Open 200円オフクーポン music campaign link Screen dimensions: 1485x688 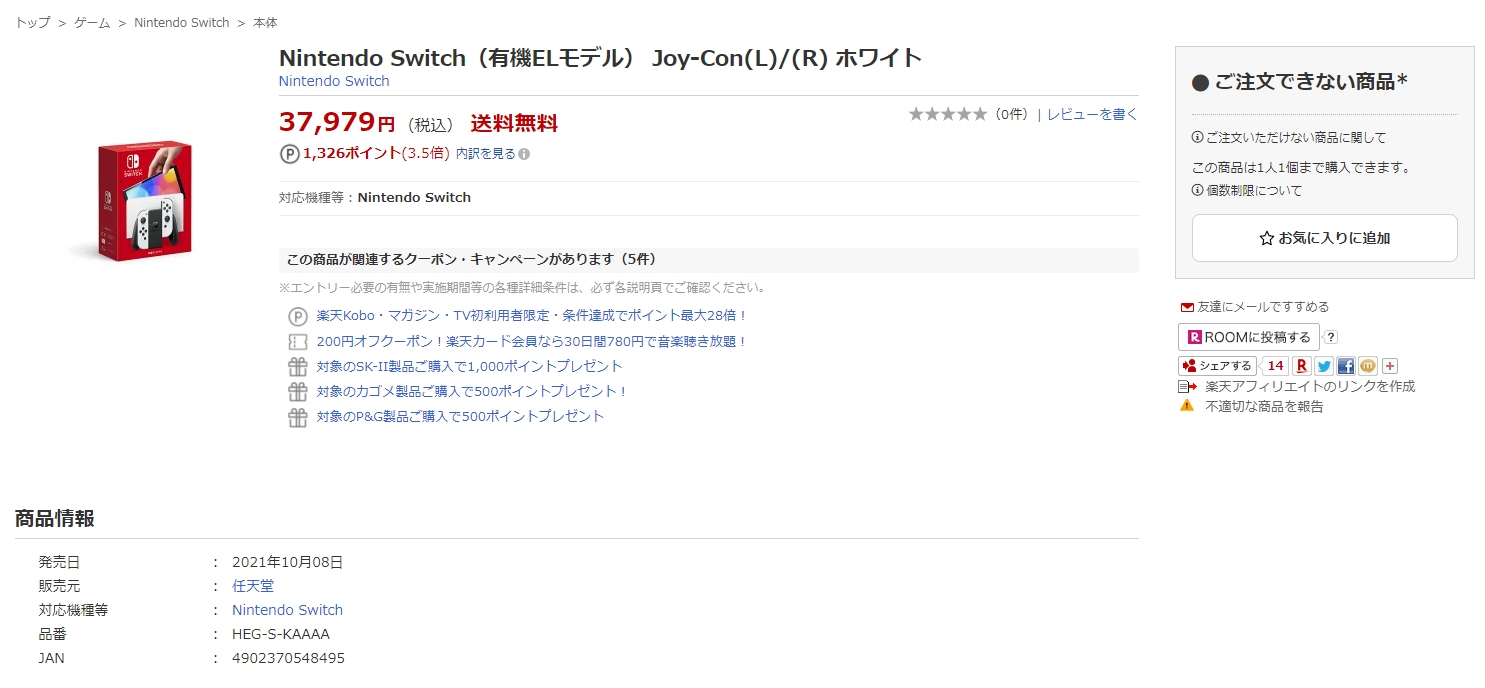point(532,341)
